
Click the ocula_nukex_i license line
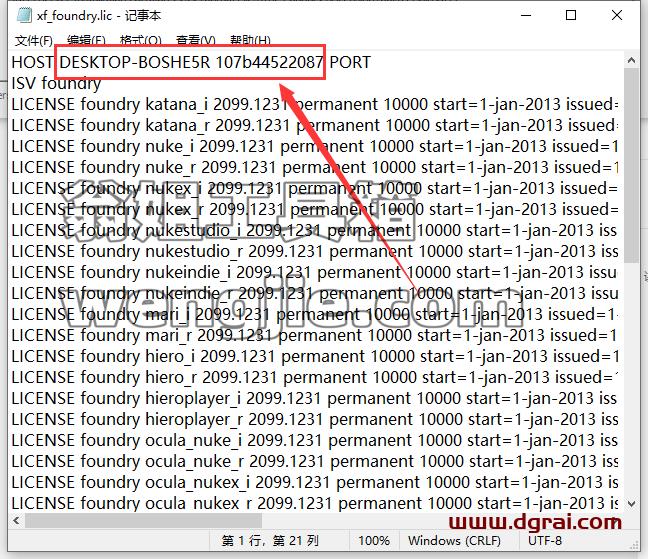tap(315, 483)
